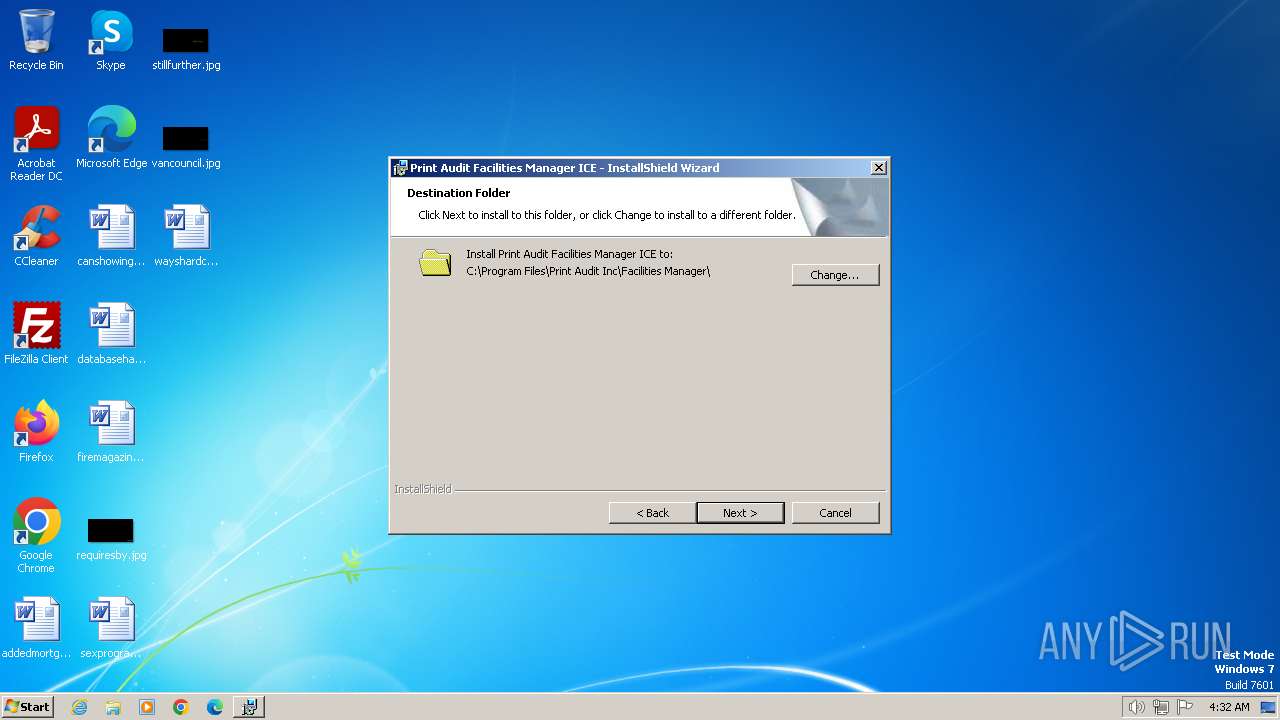Select vancouncil.jpg desktop file
1280x720 pixels.
(186, 146)
